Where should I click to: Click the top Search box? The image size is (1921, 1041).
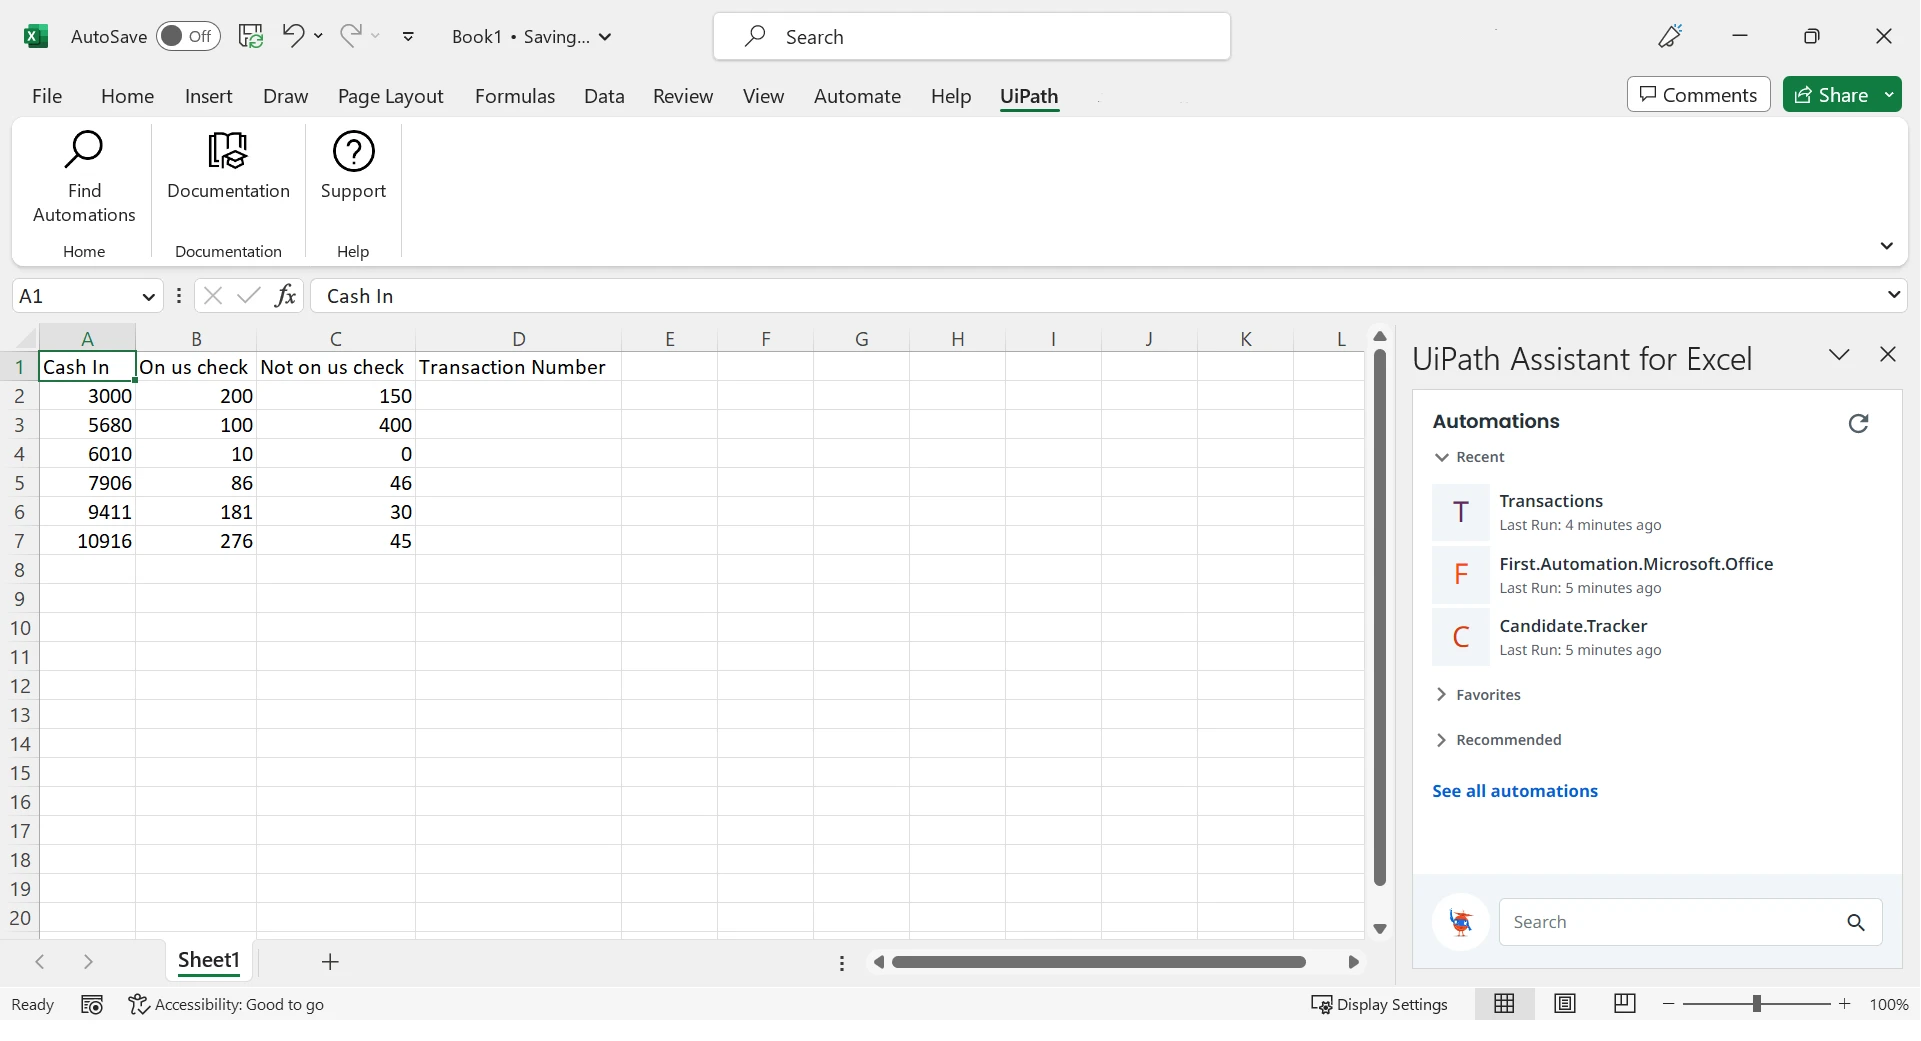(x=972, y=37)
